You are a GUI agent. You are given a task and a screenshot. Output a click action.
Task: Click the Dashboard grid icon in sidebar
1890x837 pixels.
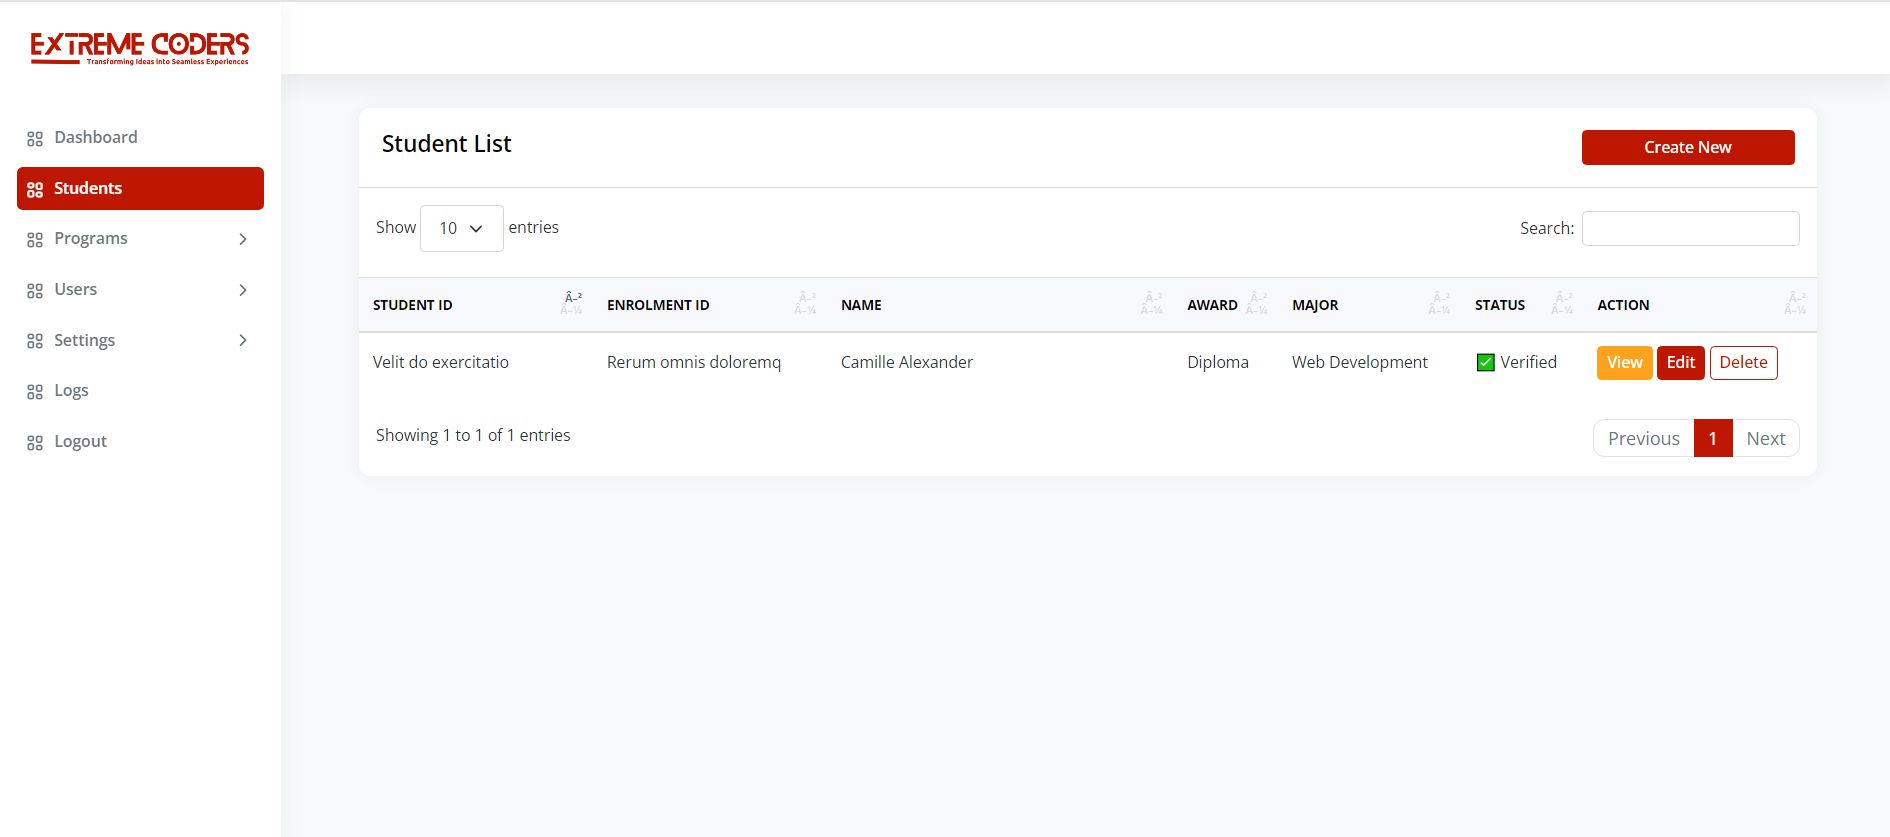[x=35, y=139]
